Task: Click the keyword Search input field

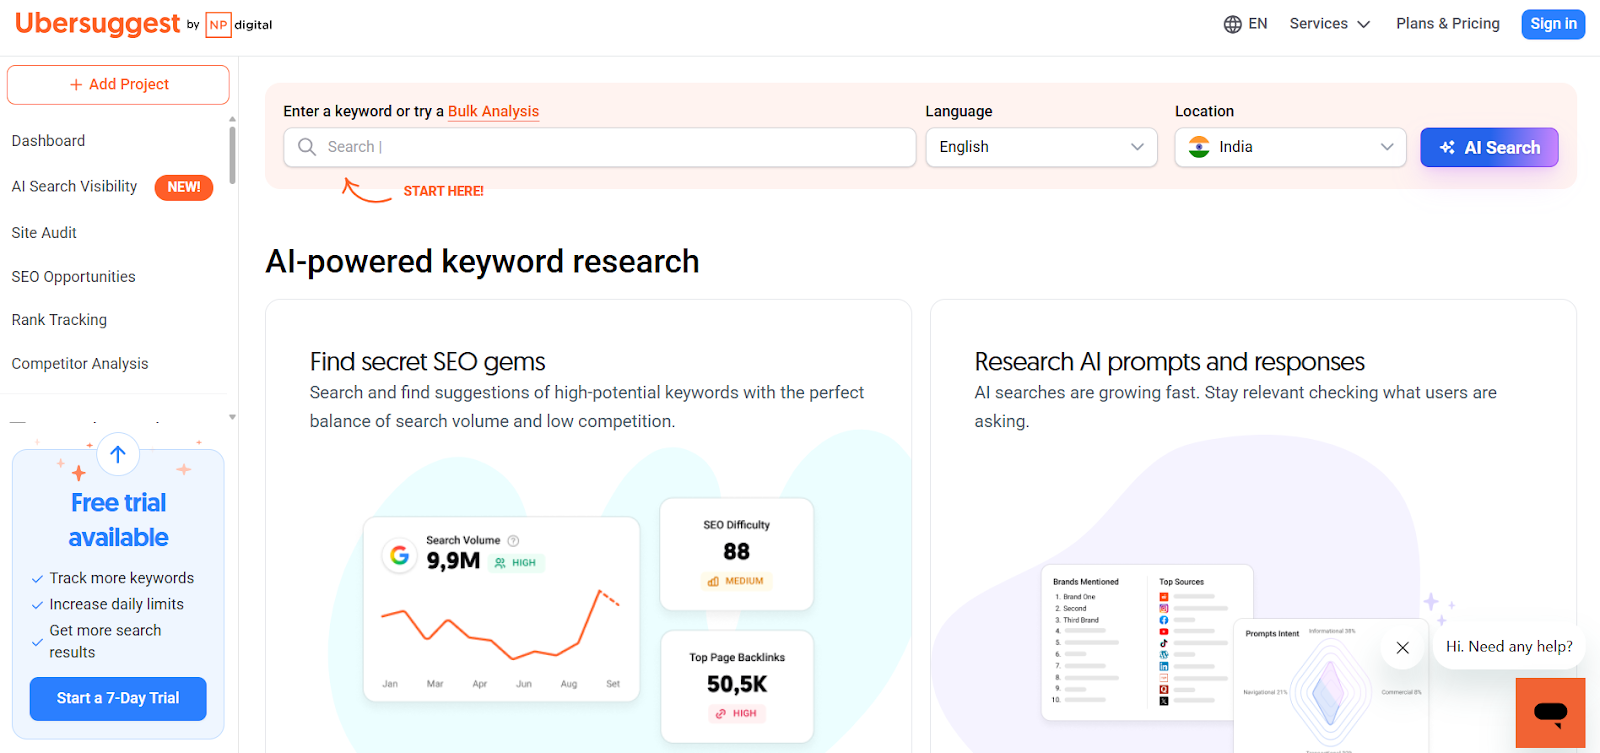Action: coord(600,147)
